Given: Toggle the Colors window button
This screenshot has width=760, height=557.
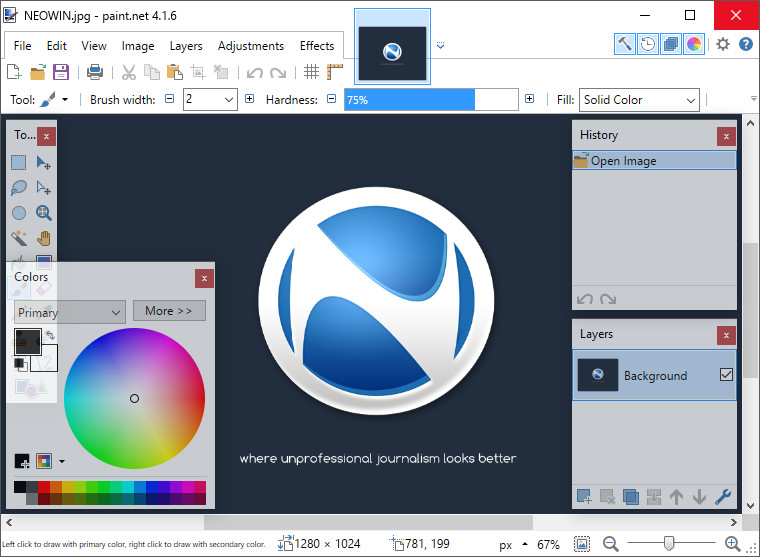Looking at the screenshot, I should [x=693, y=44].
